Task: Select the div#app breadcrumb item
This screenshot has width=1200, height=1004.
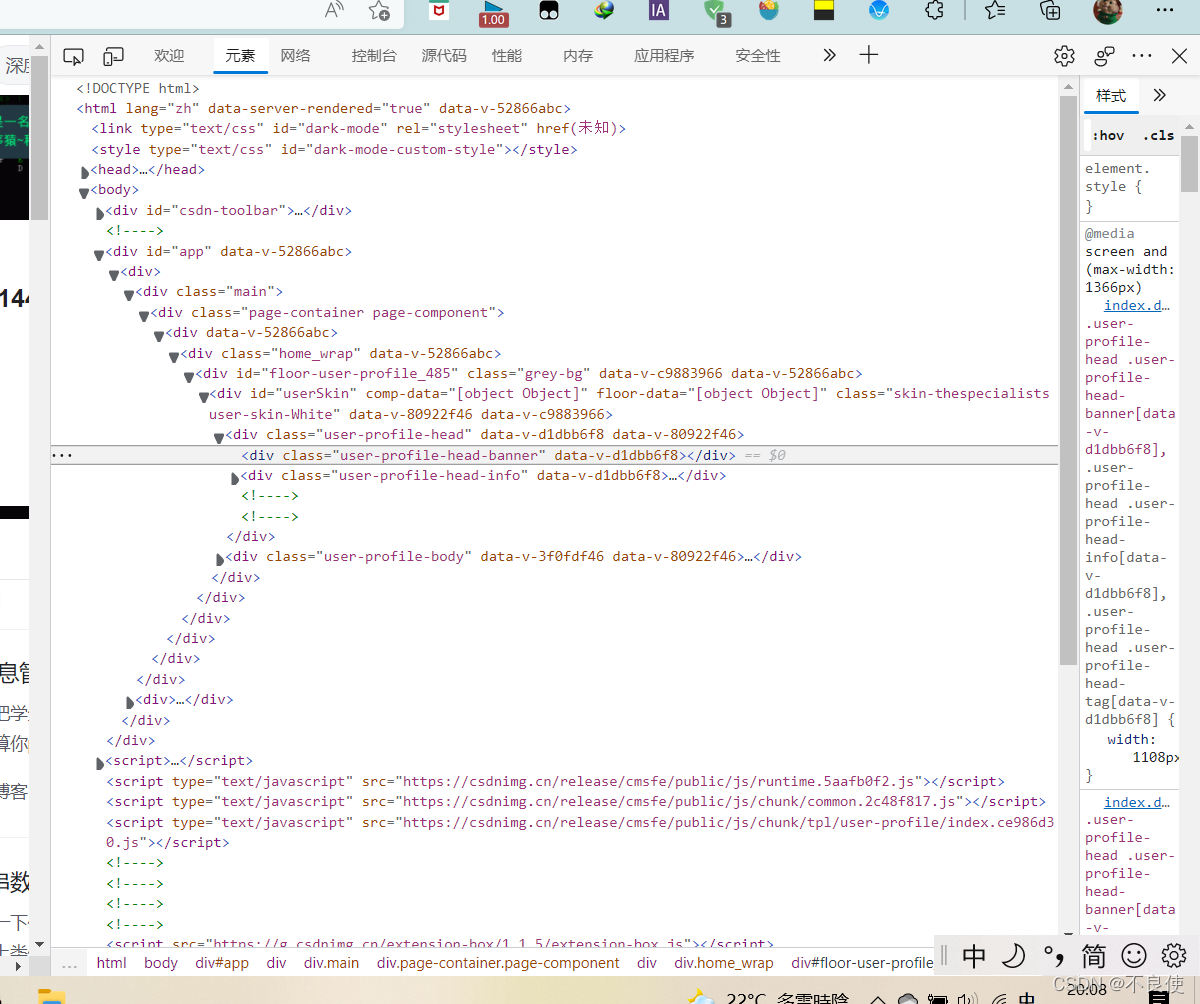Action: (x=222, y=963)
